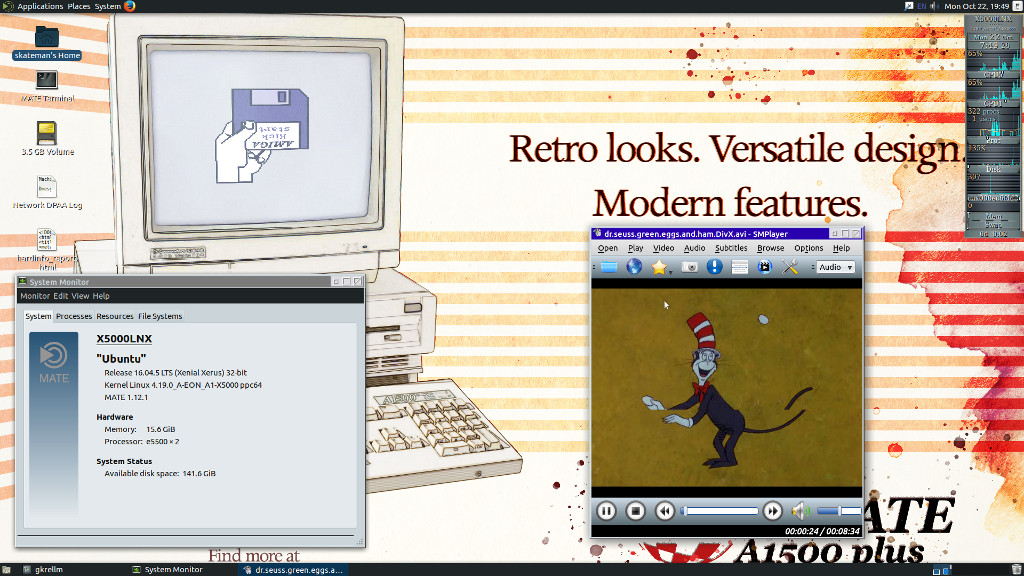Click the 'MATE 1.12.1' version text
This screenshot has height=576, width=1024.
click(126, 397)
